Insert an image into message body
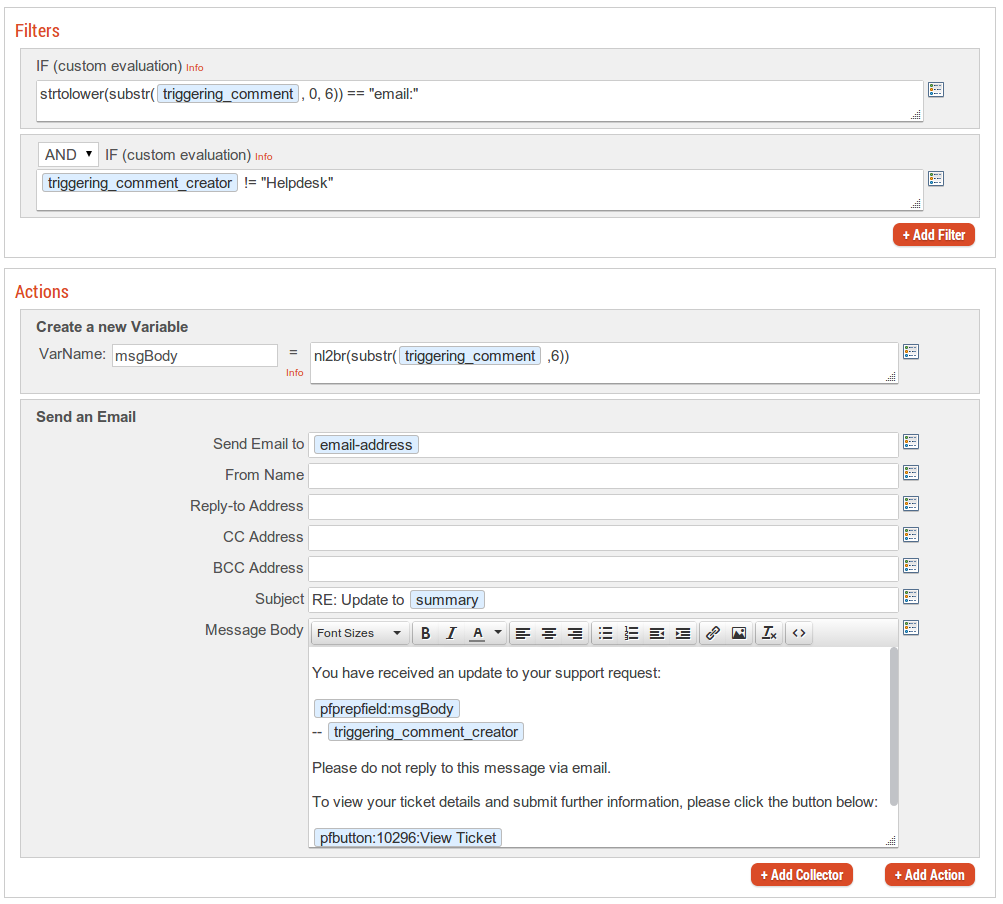 click(739, 633)
